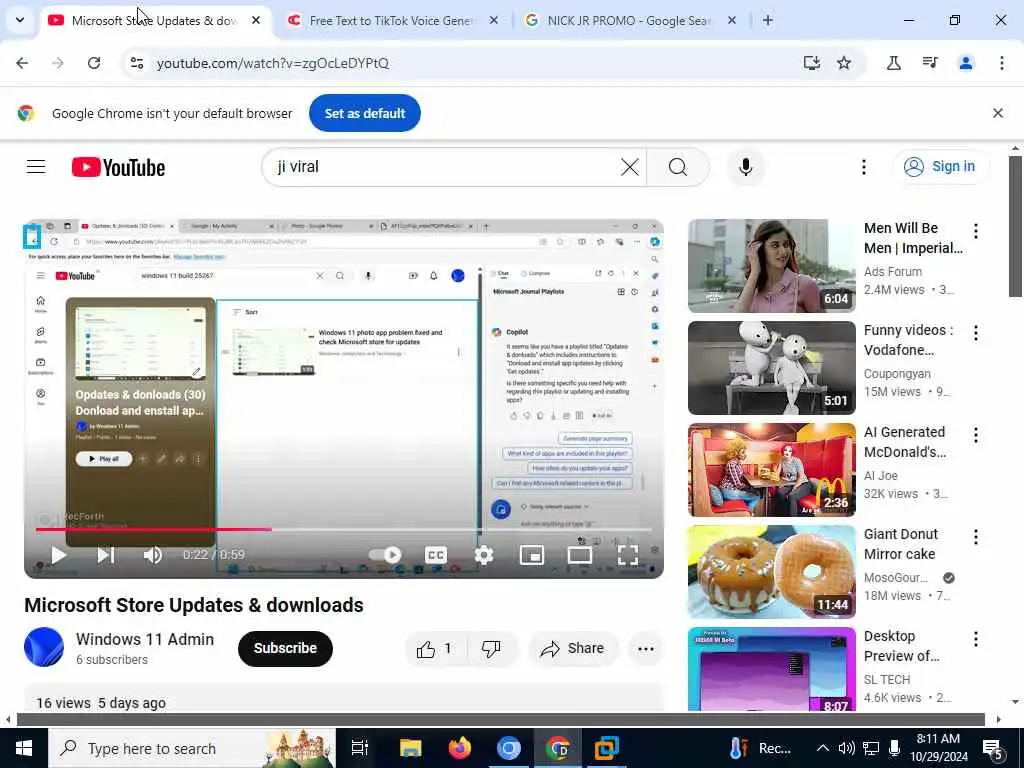Switch to the Free Text to TikTok Voice tab
This screenshot has height=768, width=1024.
point(392,20)
